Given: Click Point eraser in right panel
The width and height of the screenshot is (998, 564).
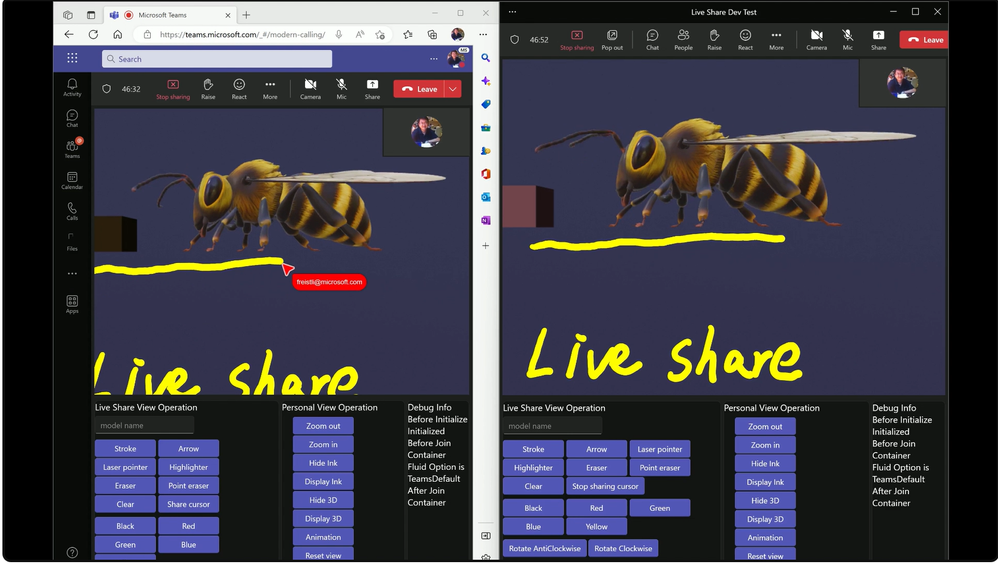Looking at the screenshot, I should click(x=660, y=468).
